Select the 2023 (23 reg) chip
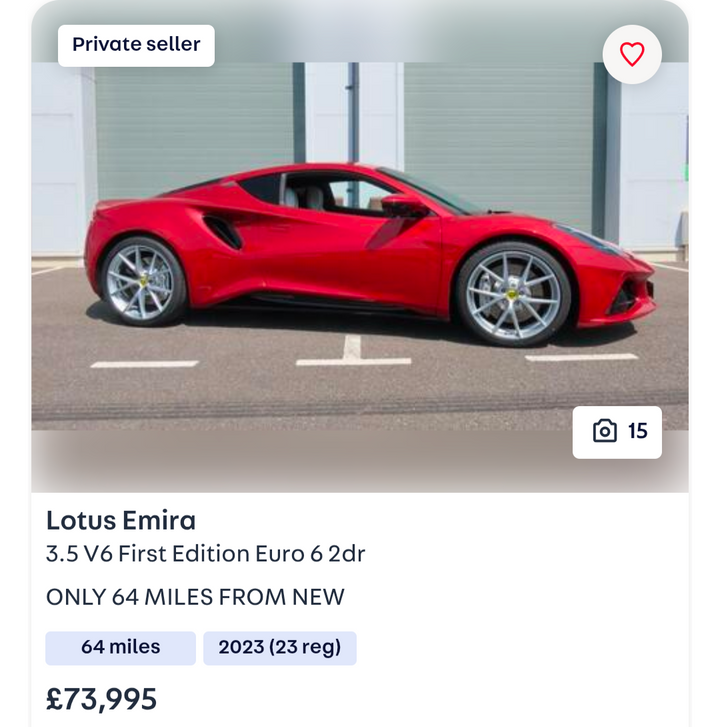720x727 pixels. click(x=280, y=648)
